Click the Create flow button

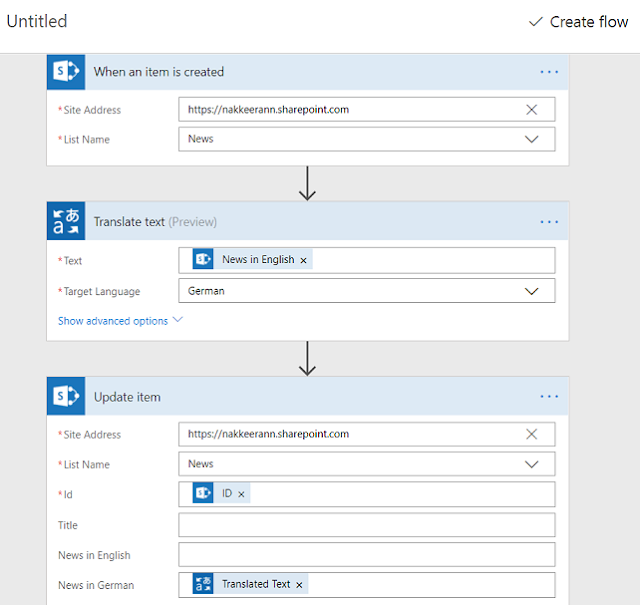[578, 22]
